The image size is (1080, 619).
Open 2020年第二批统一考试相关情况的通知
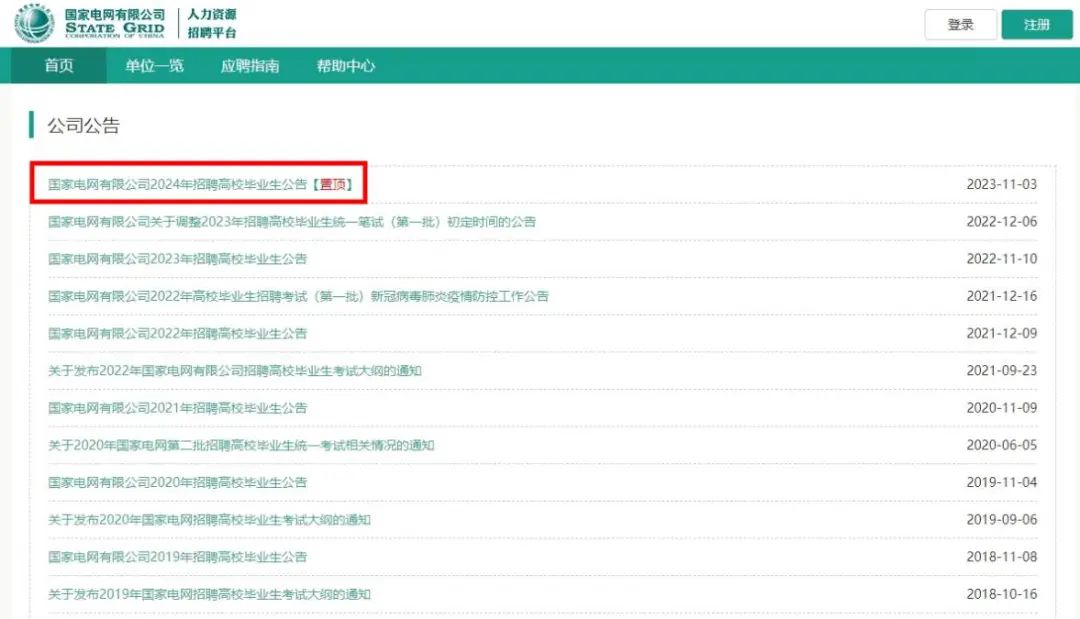[x=241, y=445]
